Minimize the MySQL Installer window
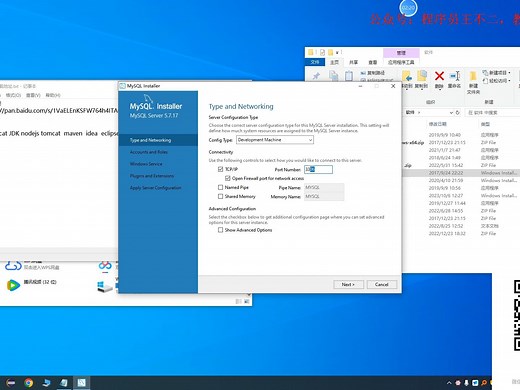This screenshot has height=390, width=520. [361, 86]
